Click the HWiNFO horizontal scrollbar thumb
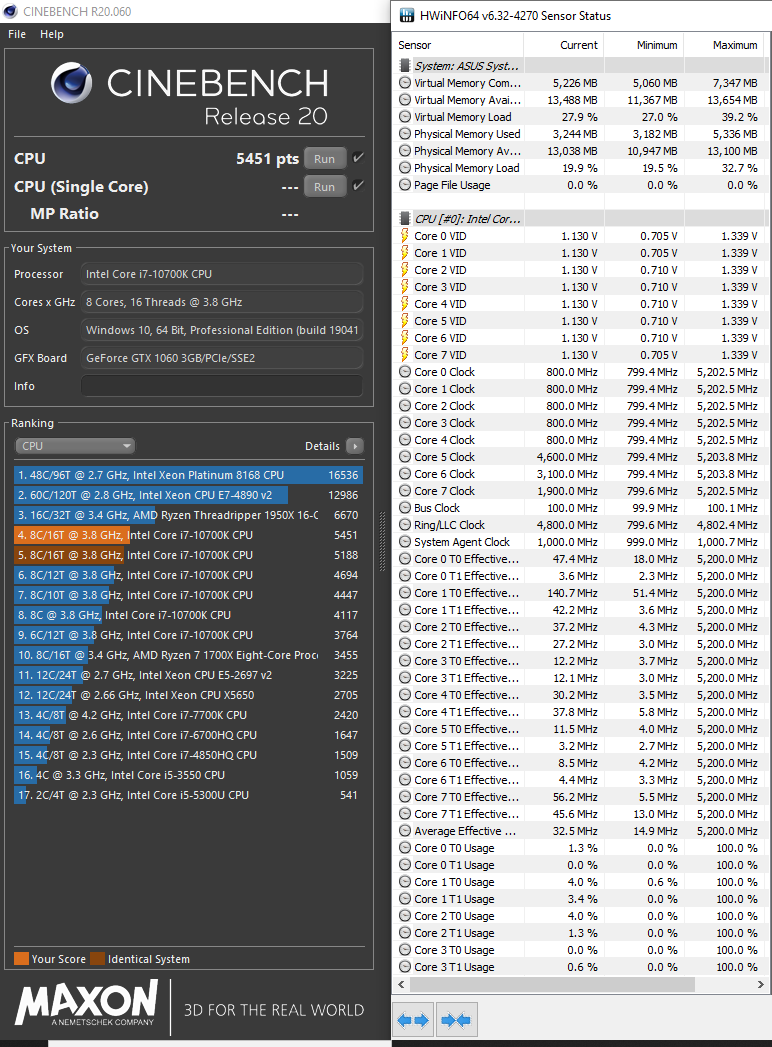The height and width of the screenshot is (1047, 772). click(552, 984)
